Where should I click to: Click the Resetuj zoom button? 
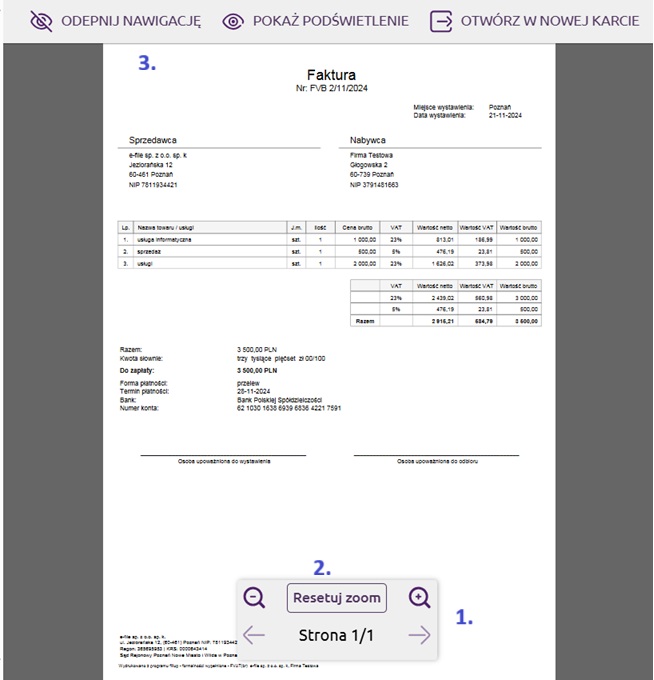337,598
